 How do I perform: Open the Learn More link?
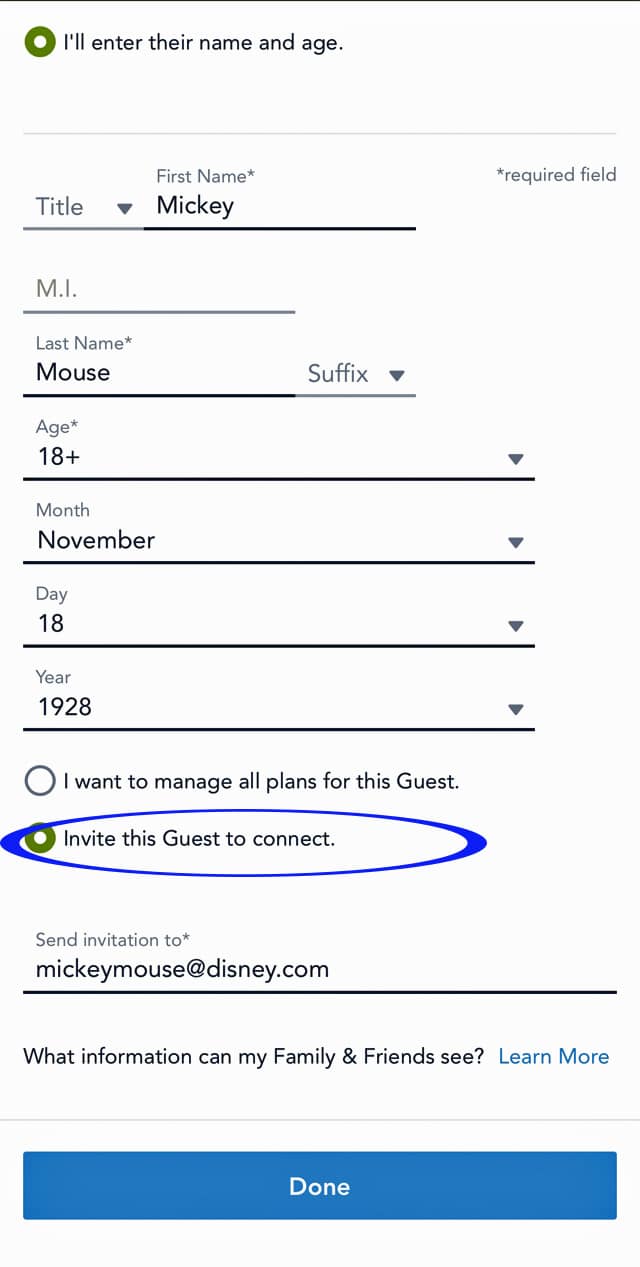(x=554, y=1056)
